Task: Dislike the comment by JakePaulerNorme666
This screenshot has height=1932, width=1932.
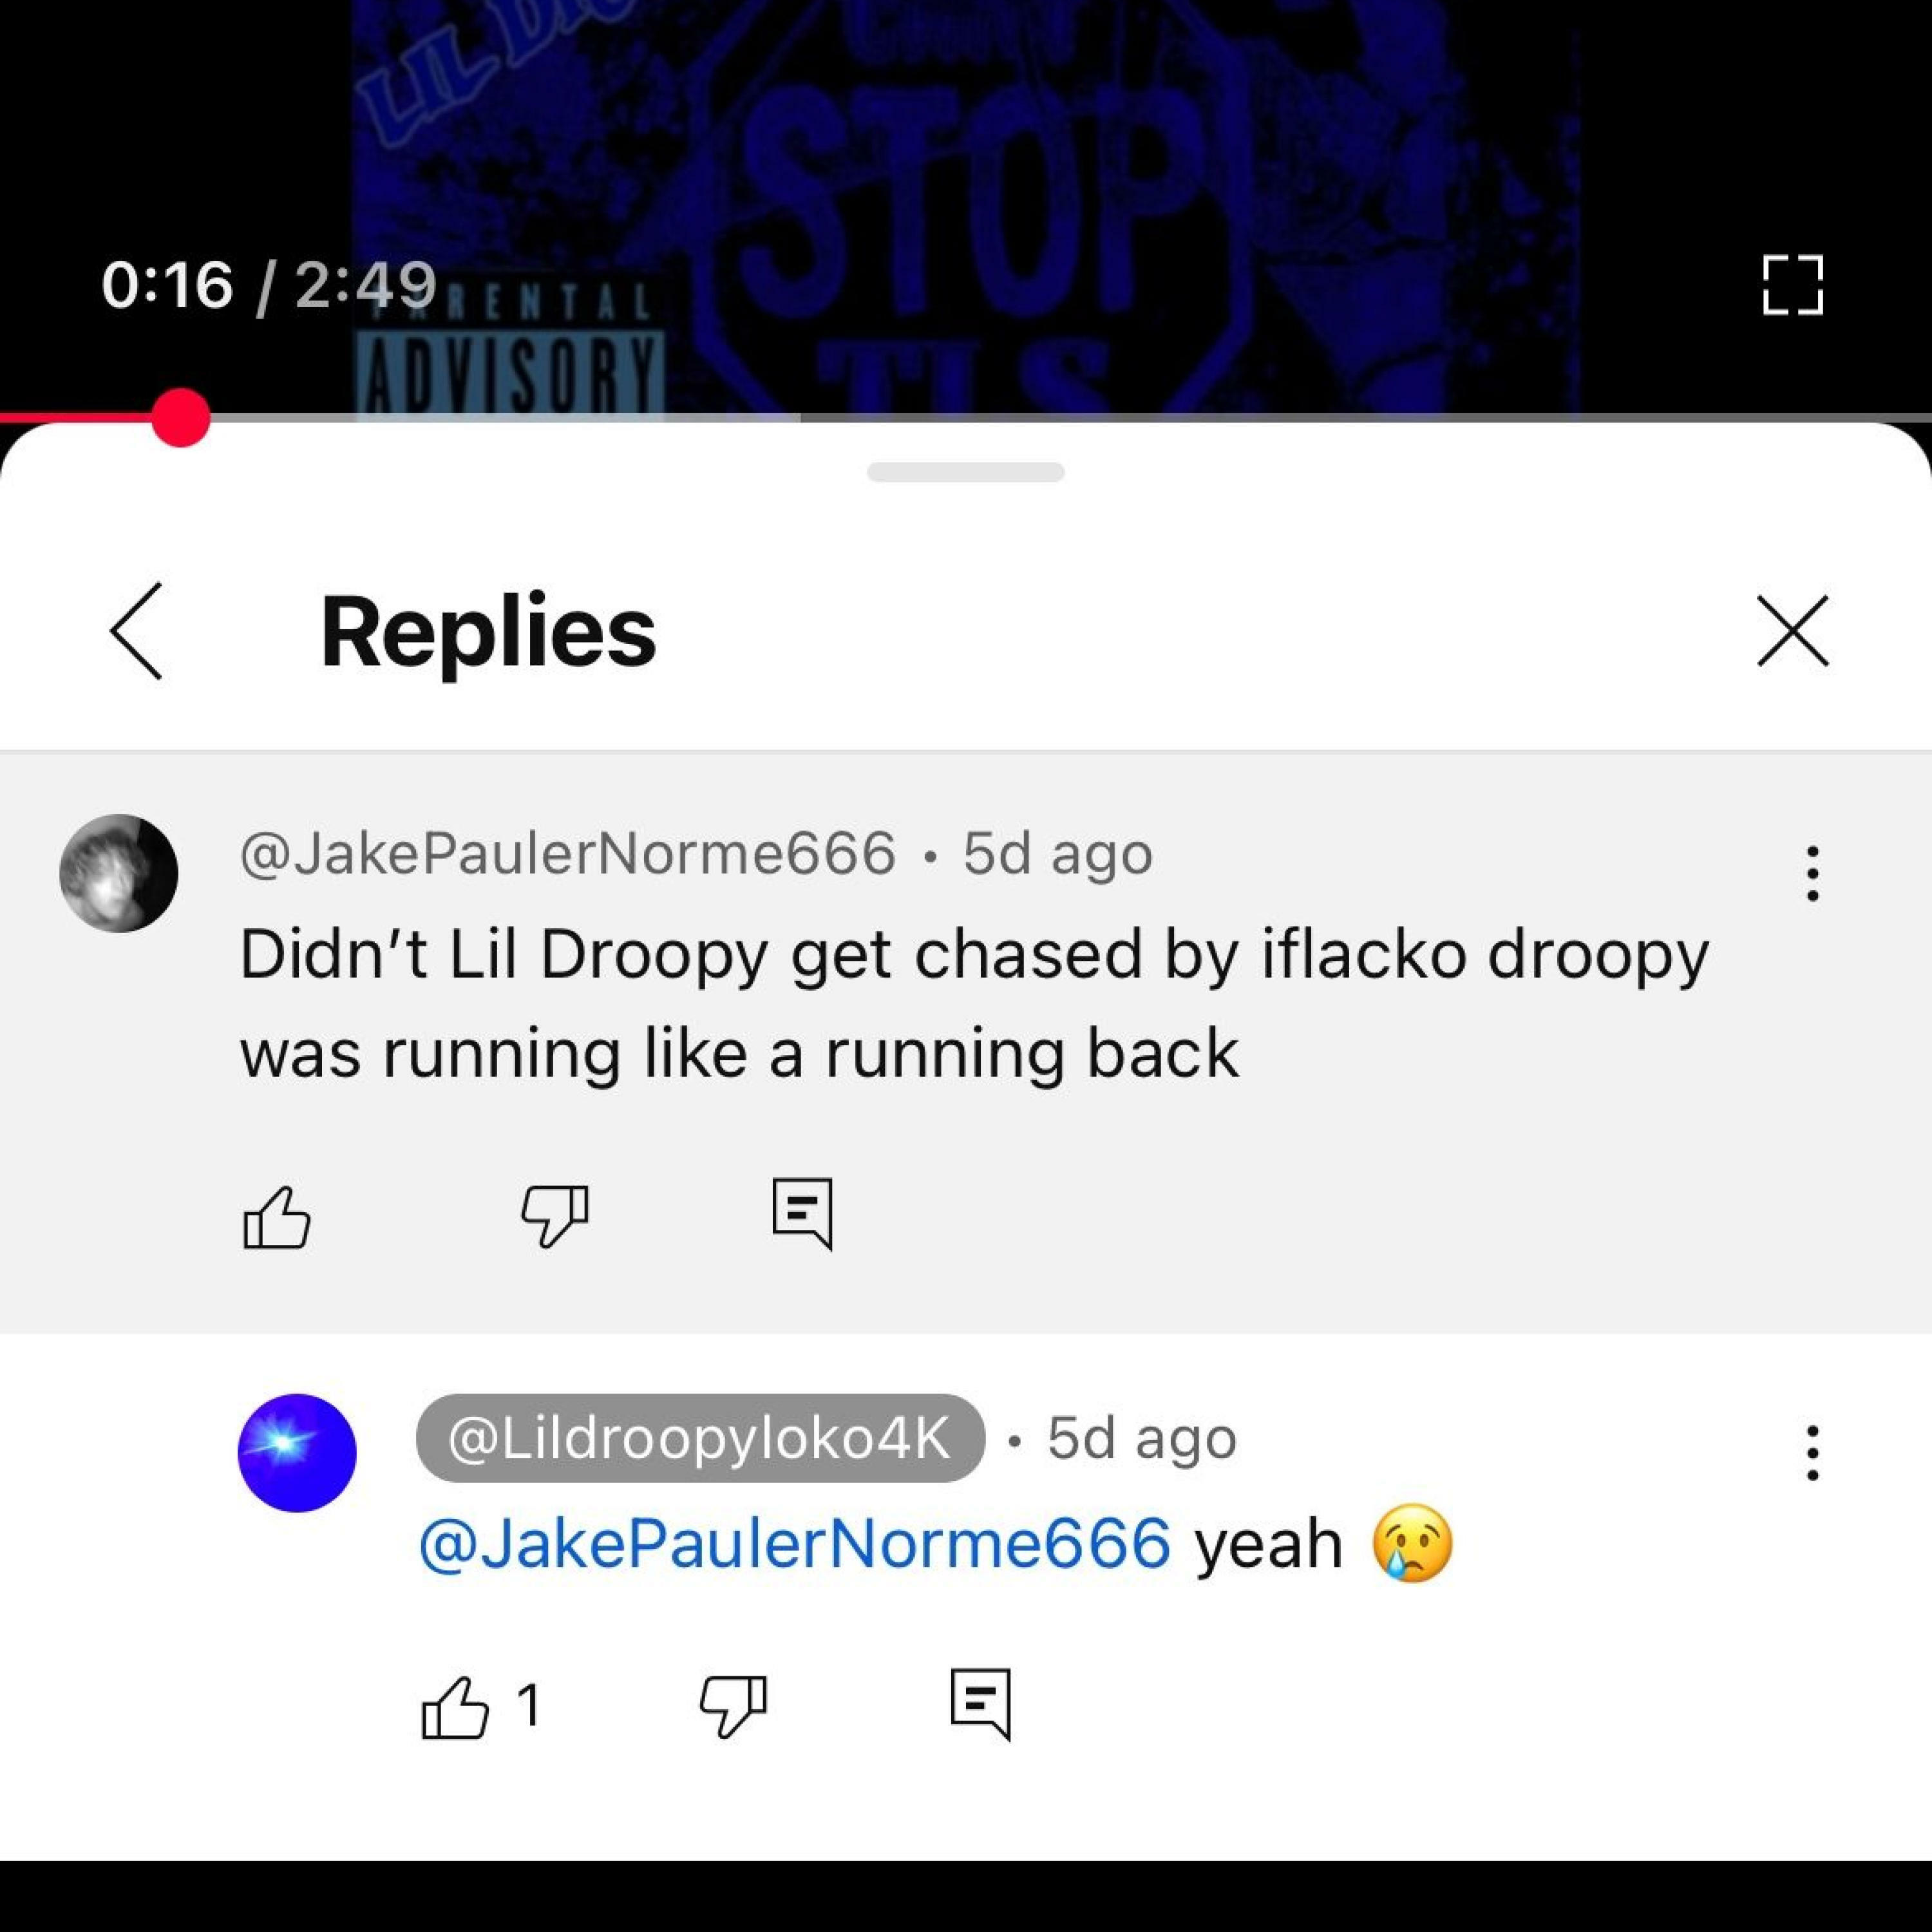Action: (x=554, y=1217)
